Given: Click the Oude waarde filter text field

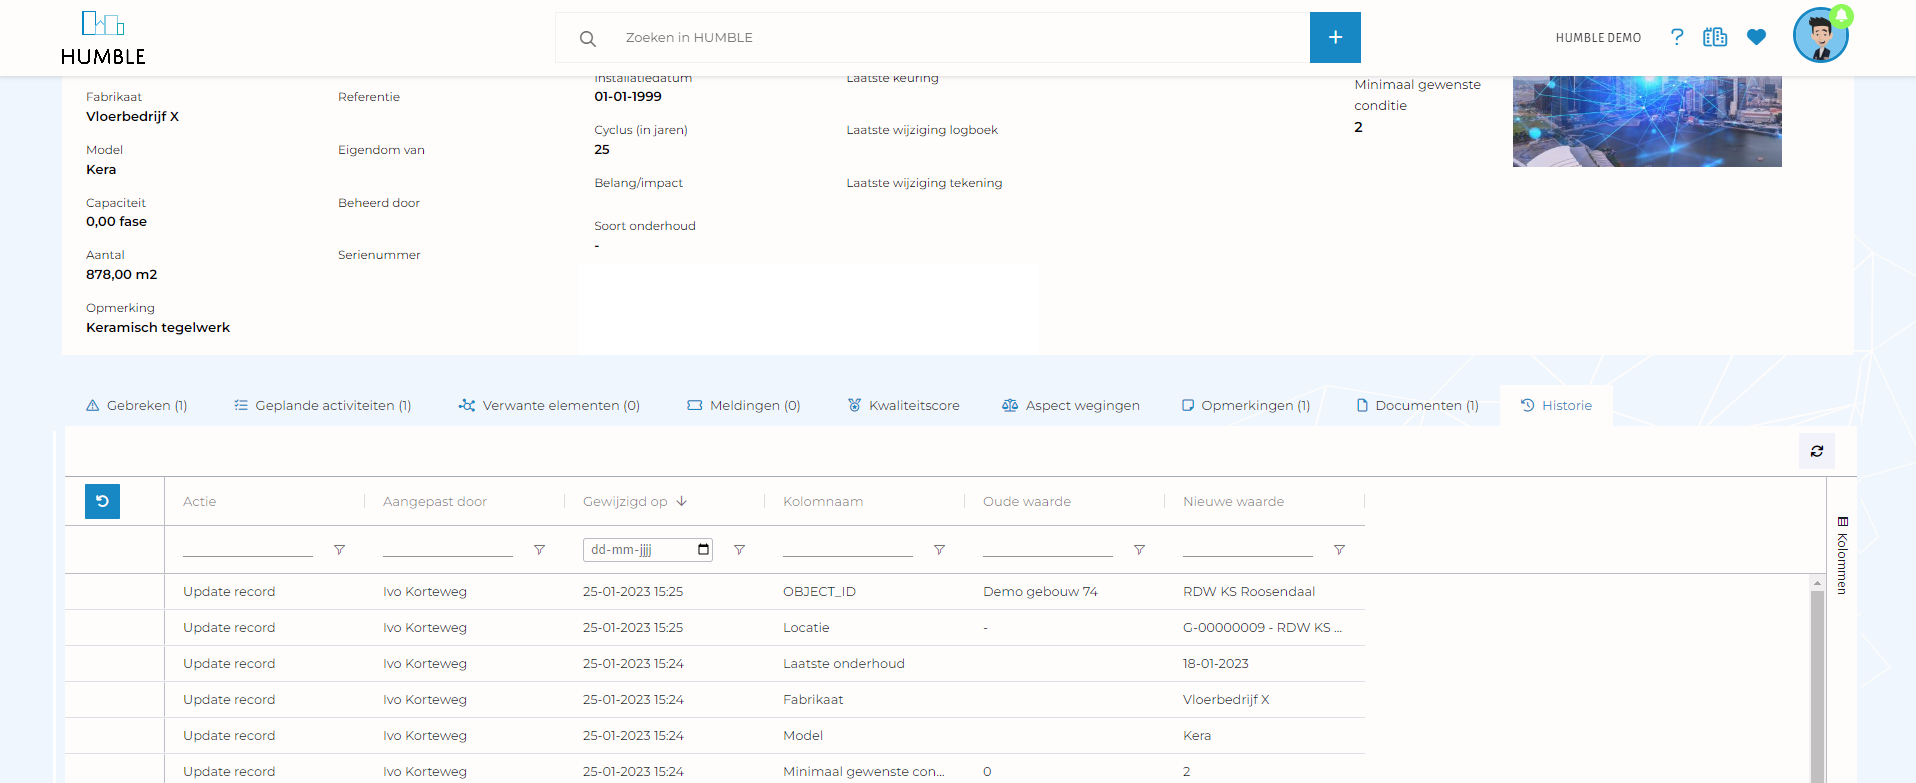Looking at the screenshot, I should click(x=1048, y=549).
